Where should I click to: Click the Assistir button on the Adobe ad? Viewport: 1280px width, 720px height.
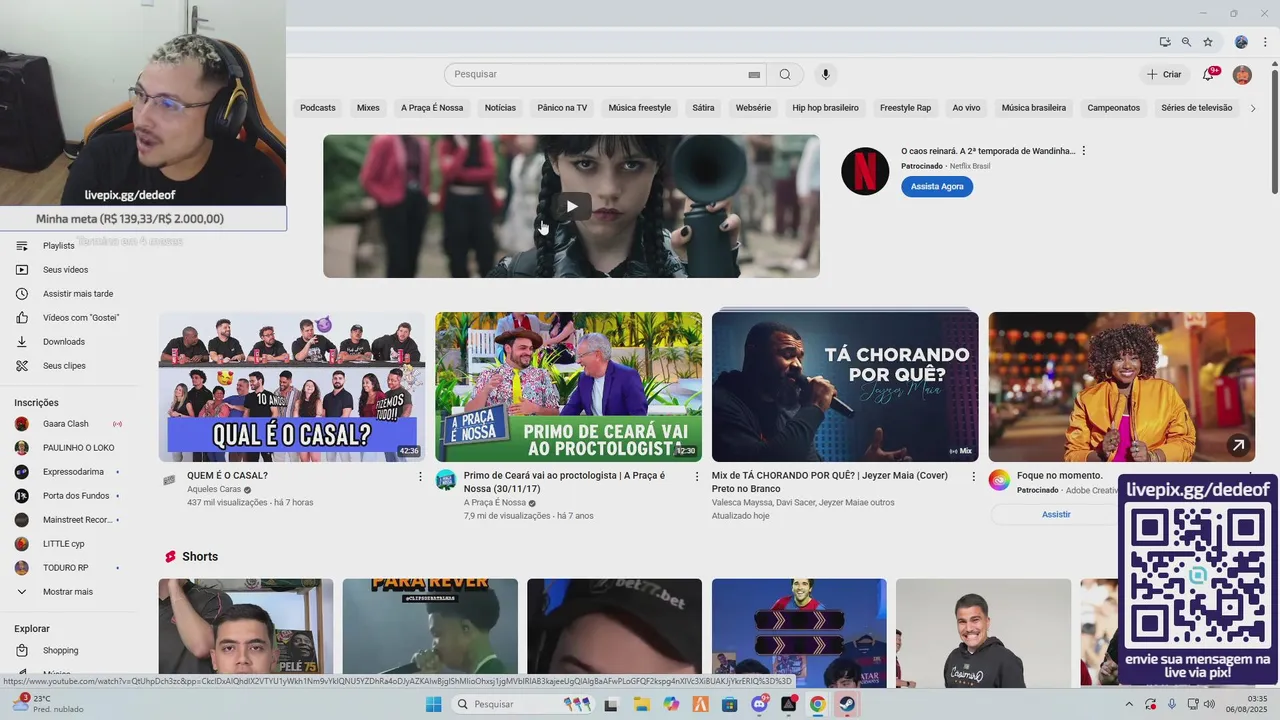pos(1056,515)
